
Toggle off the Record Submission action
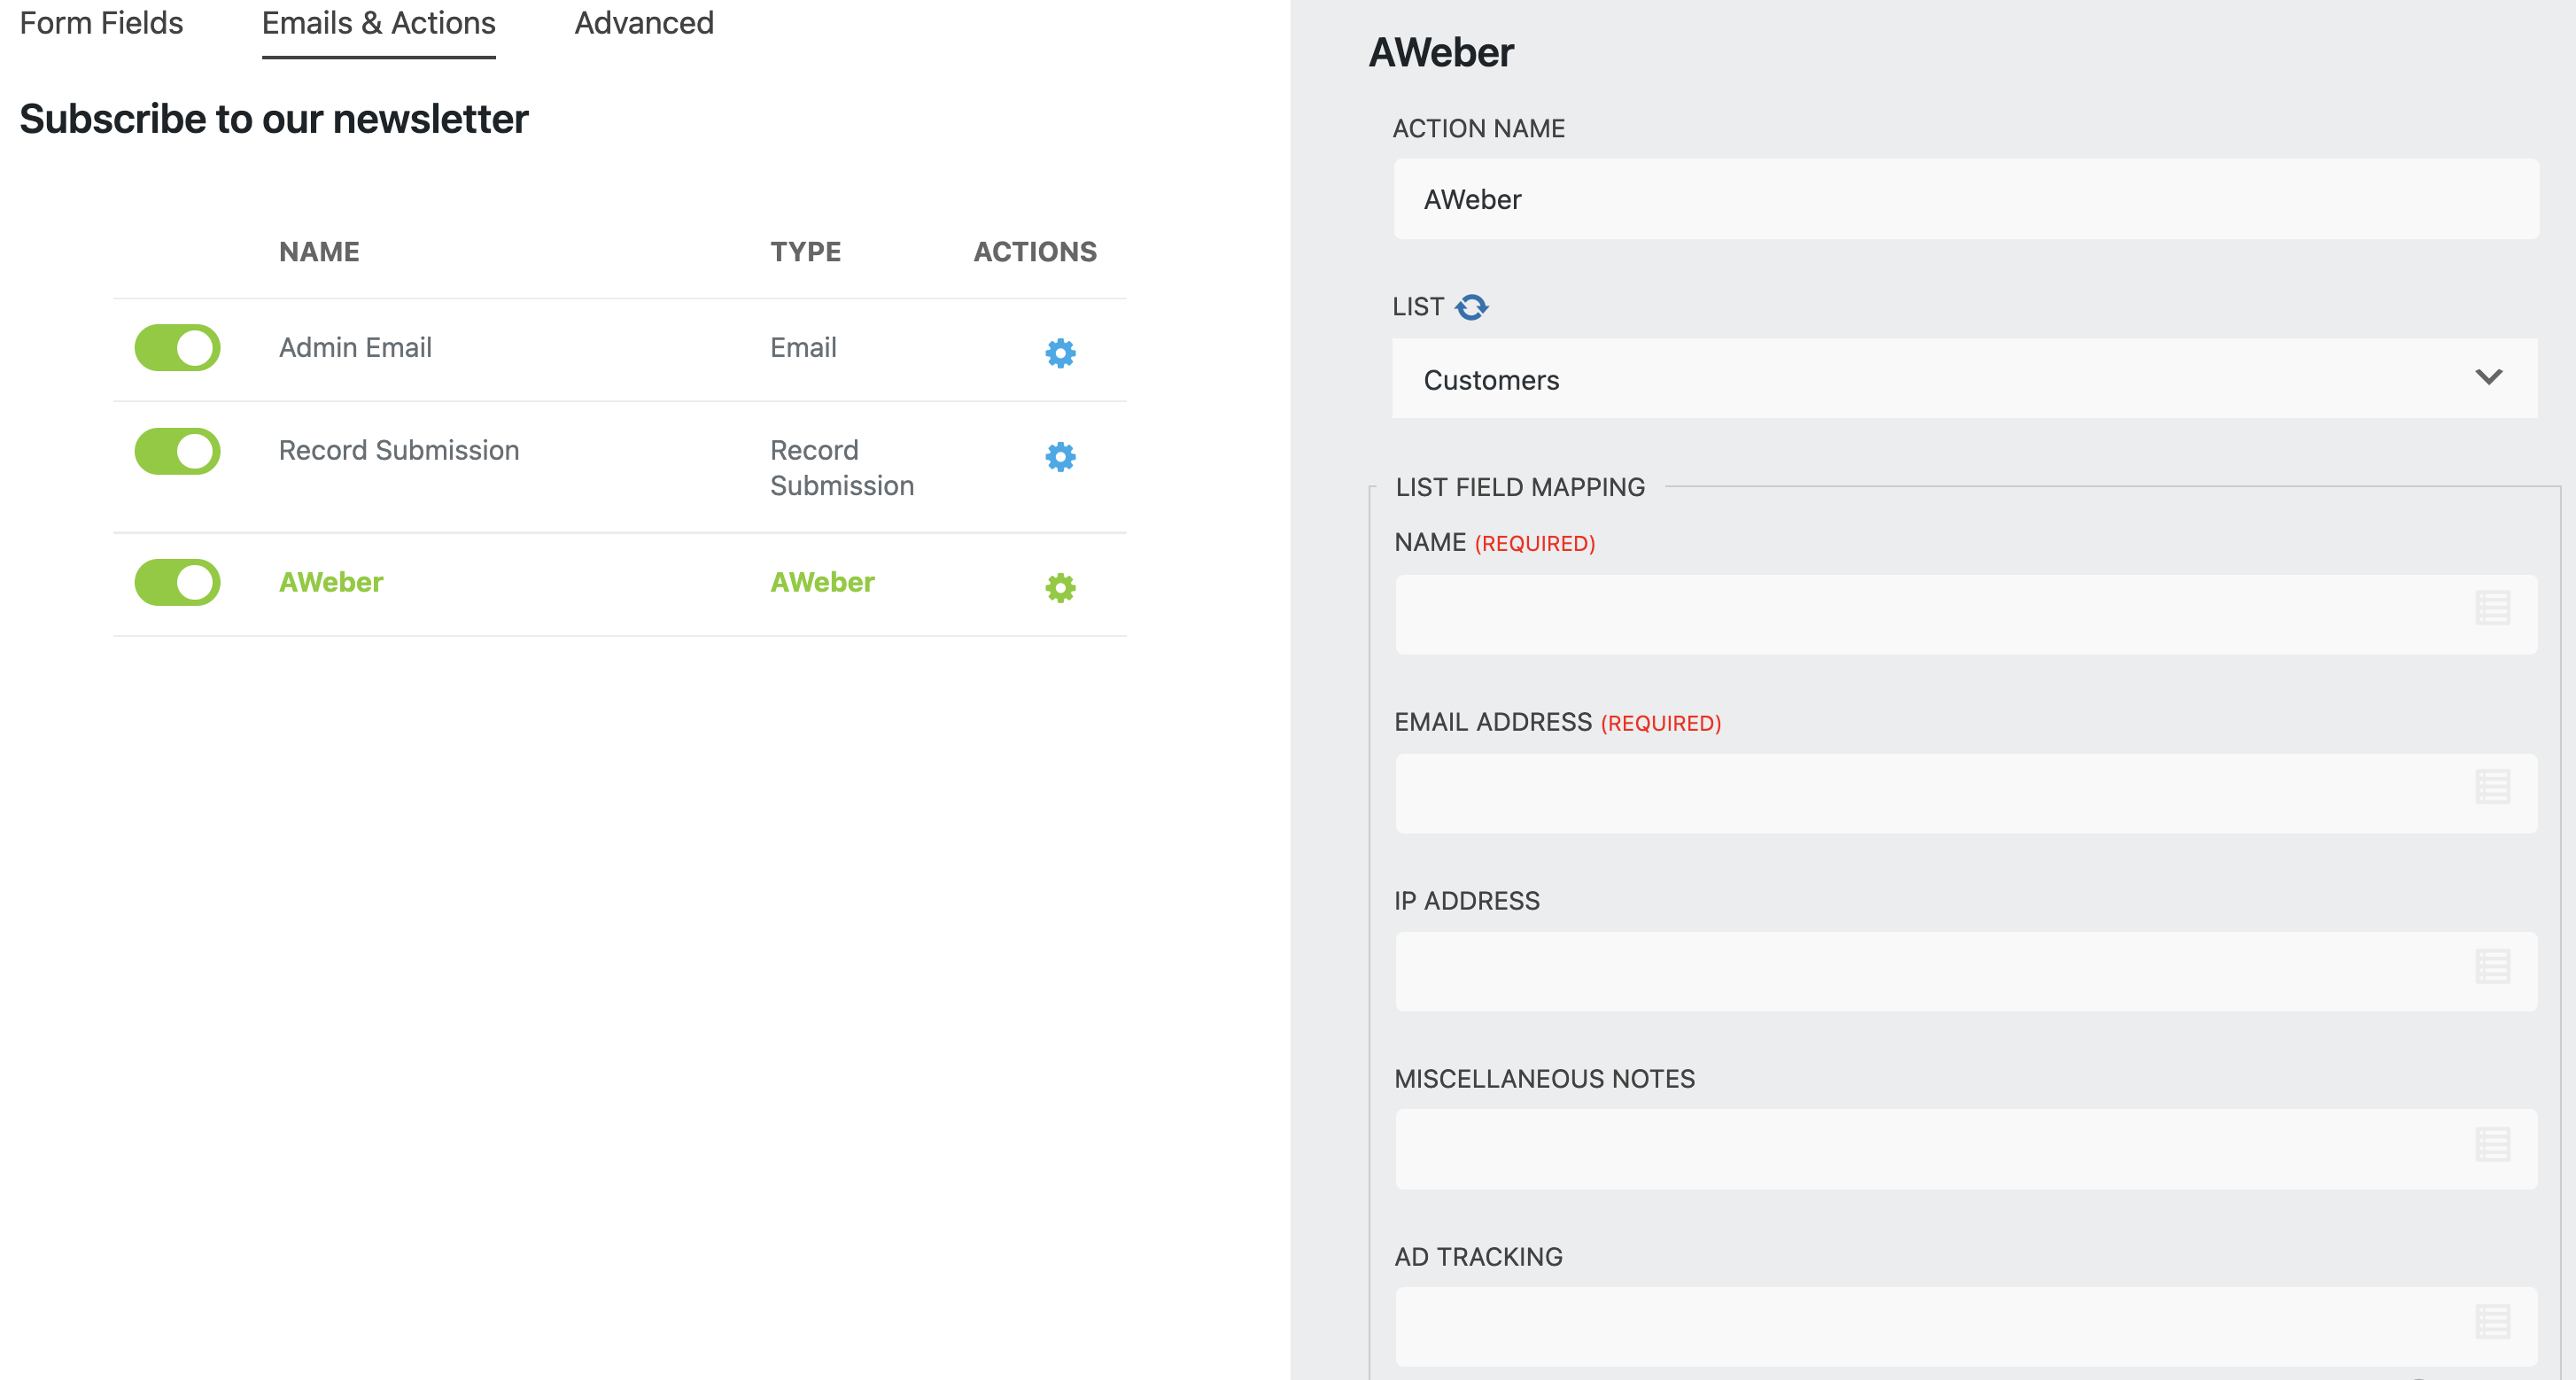[x=178, y=451]
